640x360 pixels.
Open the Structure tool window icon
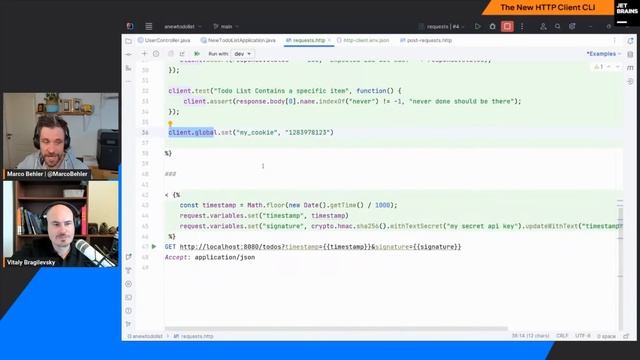click(x=129, y=68)
